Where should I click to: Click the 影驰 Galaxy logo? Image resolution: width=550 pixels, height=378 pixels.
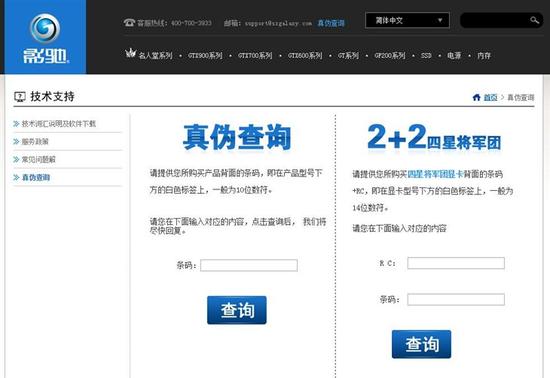(x=45, y=37)
